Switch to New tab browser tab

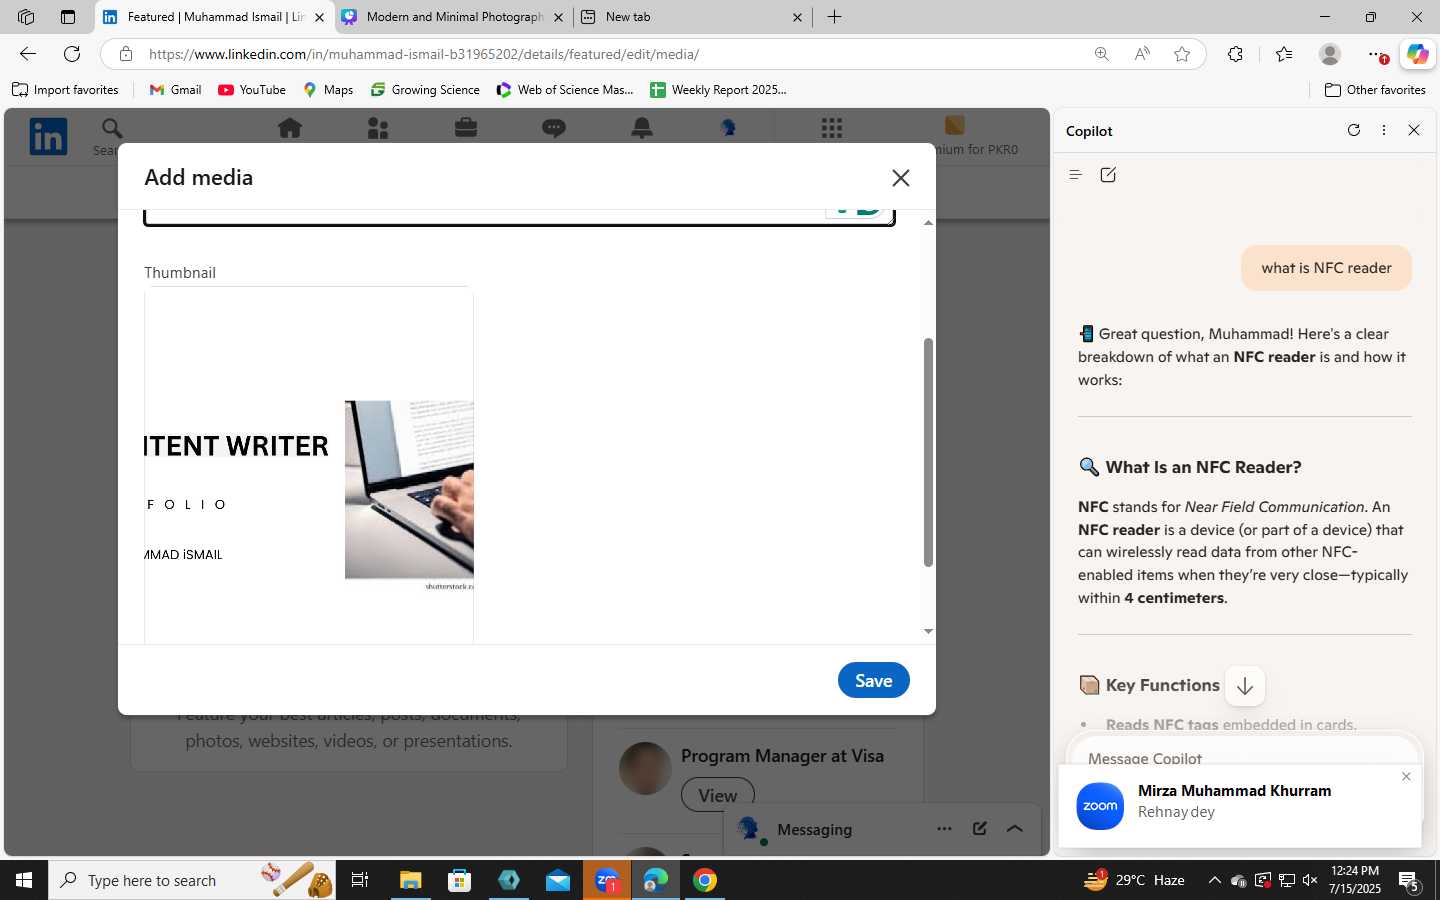click(x=692, y=17)
